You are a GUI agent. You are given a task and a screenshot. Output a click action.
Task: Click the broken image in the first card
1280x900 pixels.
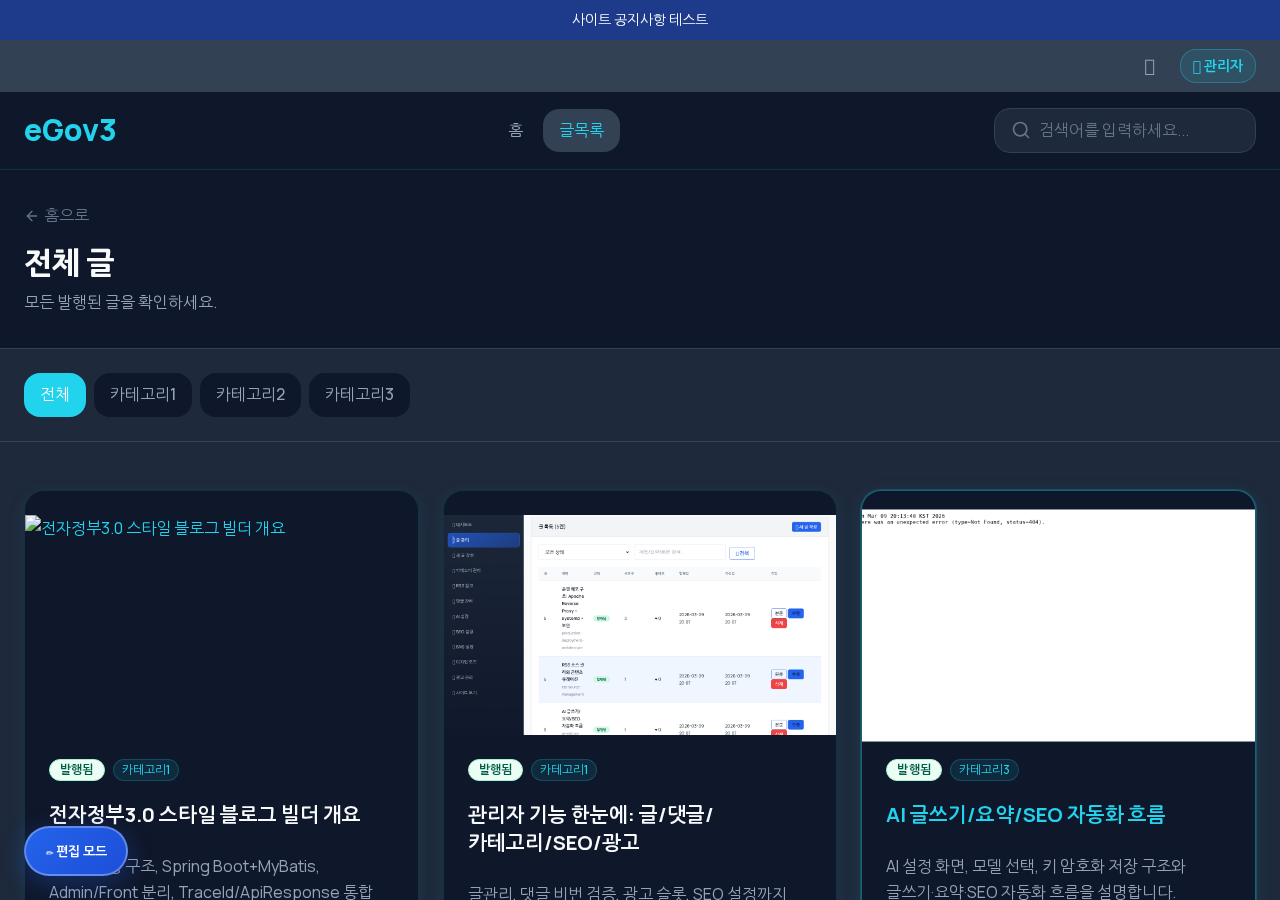156,527
